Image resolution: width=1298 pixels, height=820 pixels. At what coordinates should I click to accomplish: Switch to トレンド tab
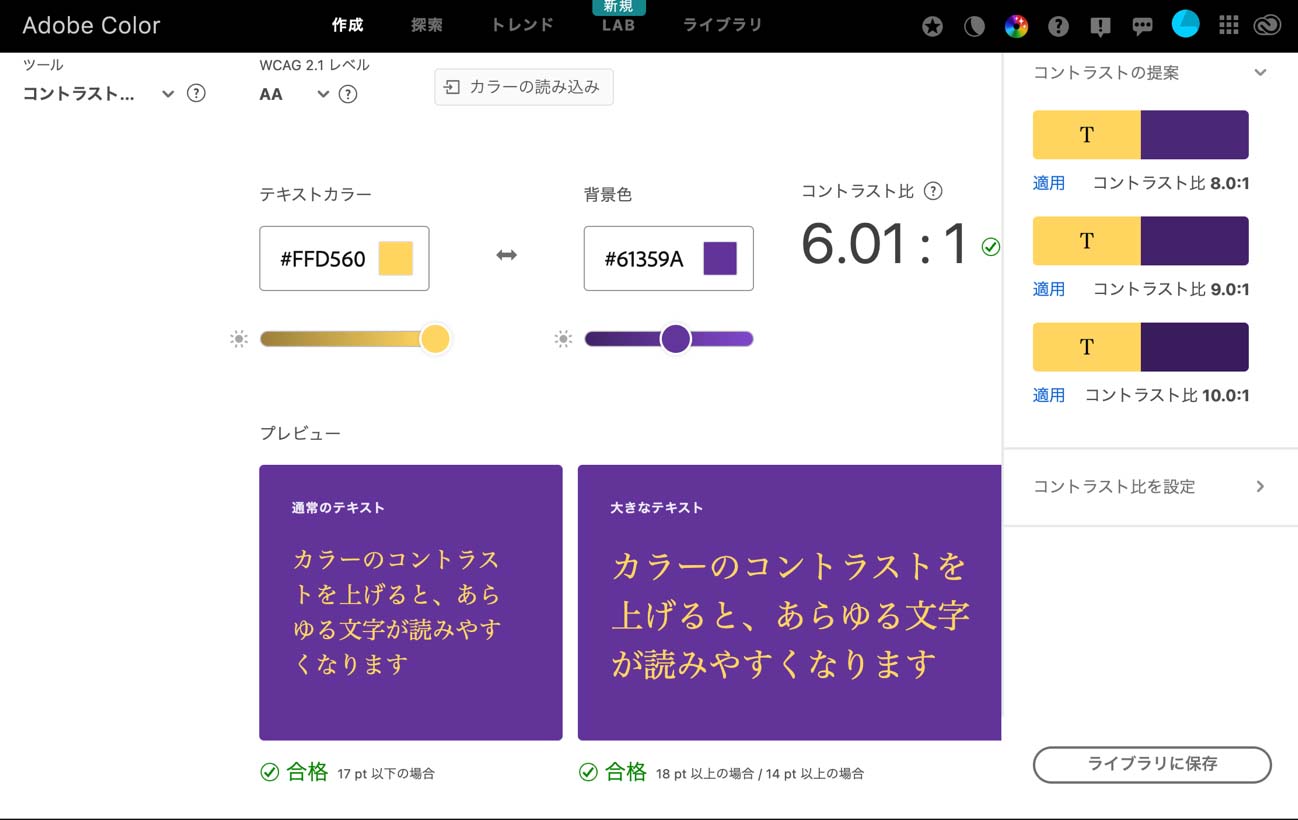[522, 25]
